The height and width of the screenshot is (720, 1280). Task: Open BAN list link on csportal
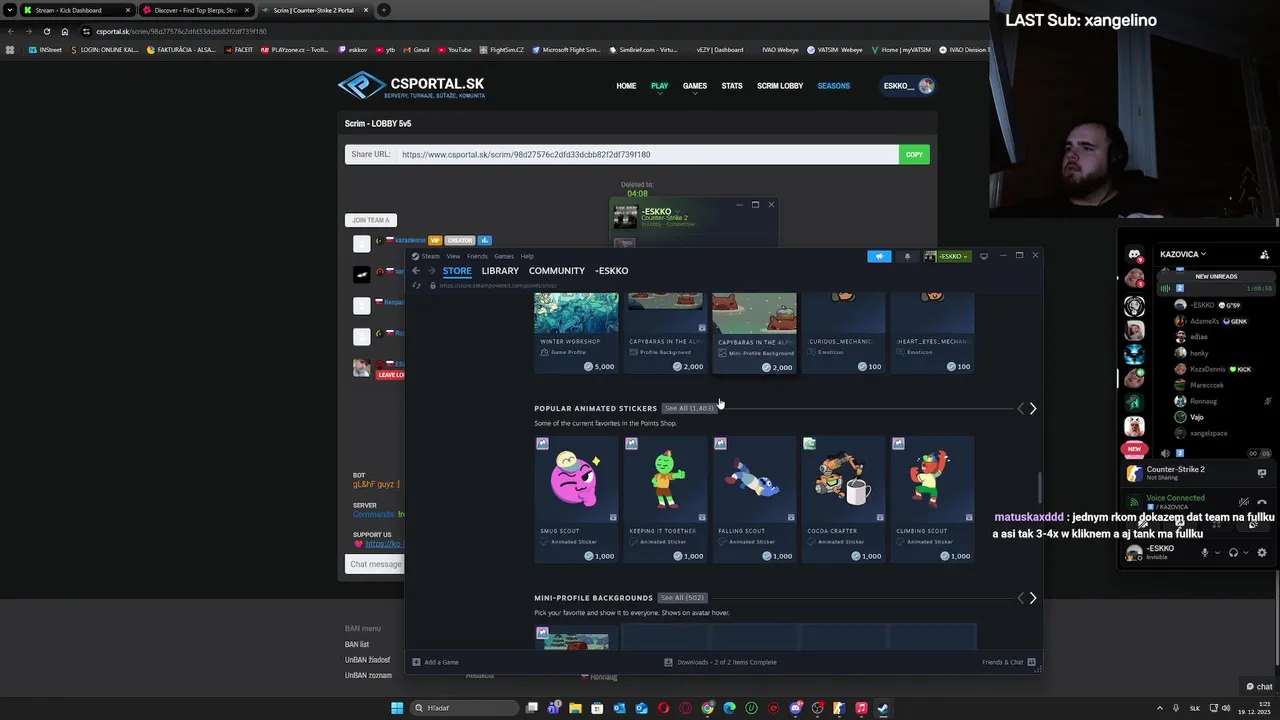click(357, 645)
